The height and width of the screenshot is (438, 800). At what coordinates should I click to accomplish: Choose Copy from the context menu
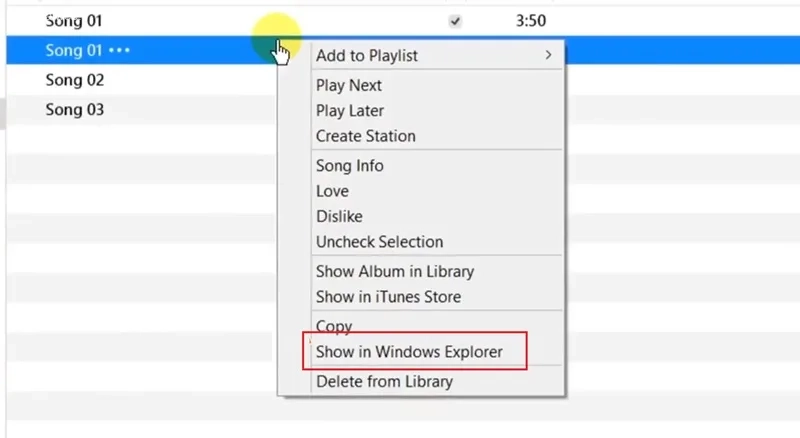click(x=437, y=326)
